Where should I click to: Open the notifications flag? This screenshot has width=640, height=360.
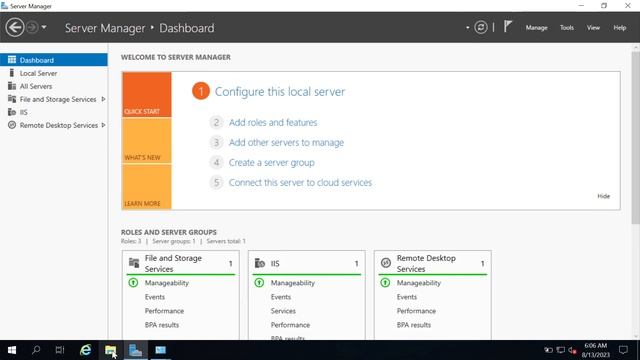coord(507,27)
